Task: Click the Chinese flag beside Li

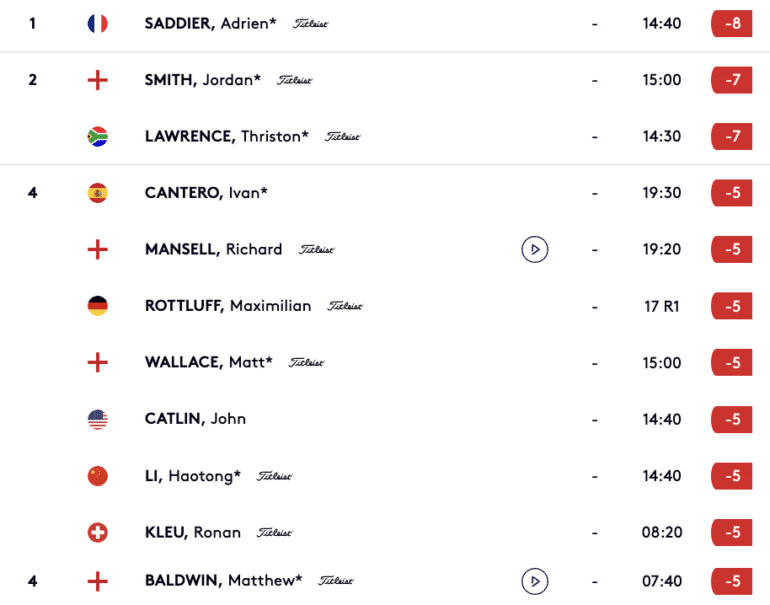Action: click(x=98, y=476)
